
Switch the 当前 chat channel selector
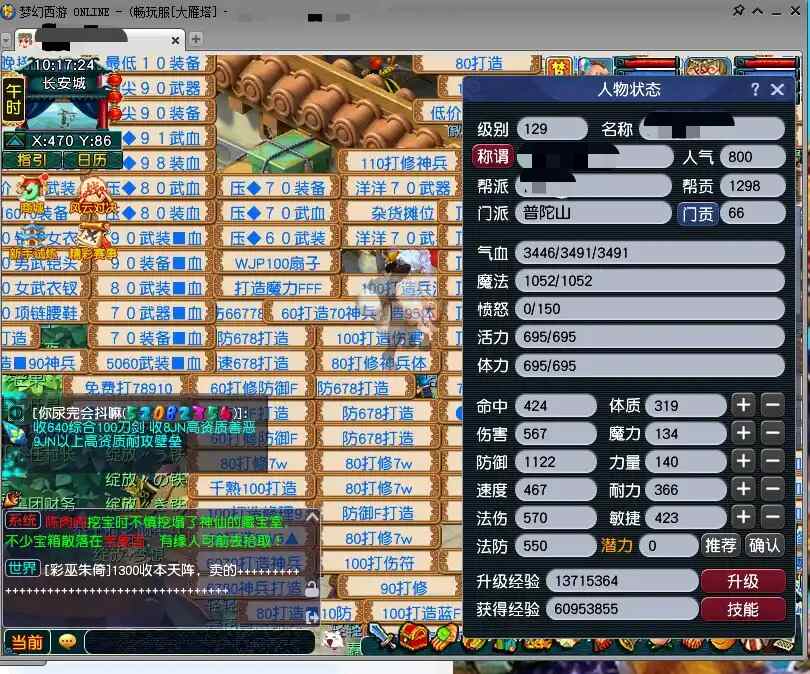[27, 642]
